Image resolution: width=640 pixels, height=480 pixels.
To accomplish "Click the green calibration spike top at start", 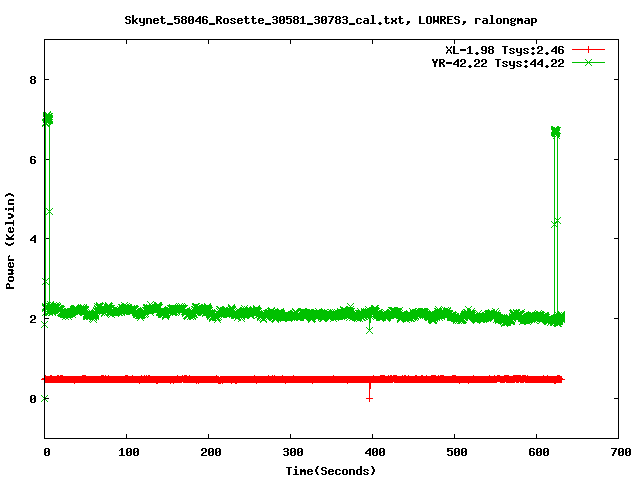I will (48, 118).
